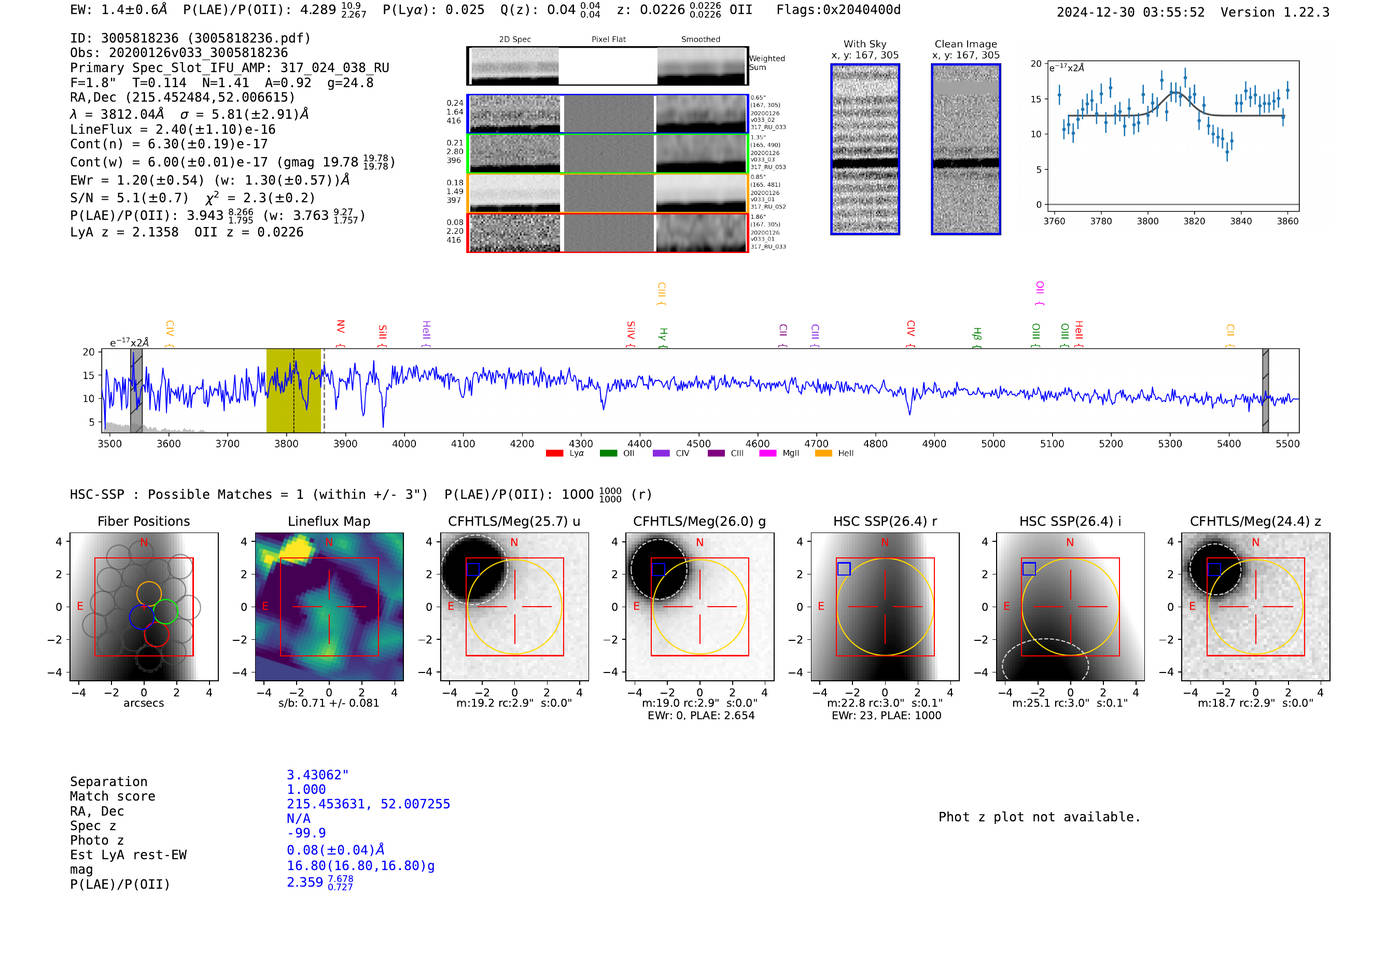Open the CFHTLS/Meg(26.0) g cutout

click(x=699, y=607)
